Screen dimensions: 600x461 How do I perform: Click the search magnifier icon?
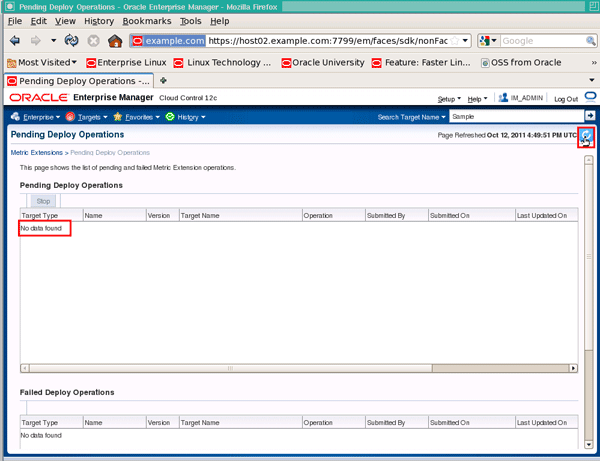pyautogui.click(x=591, y=41)
